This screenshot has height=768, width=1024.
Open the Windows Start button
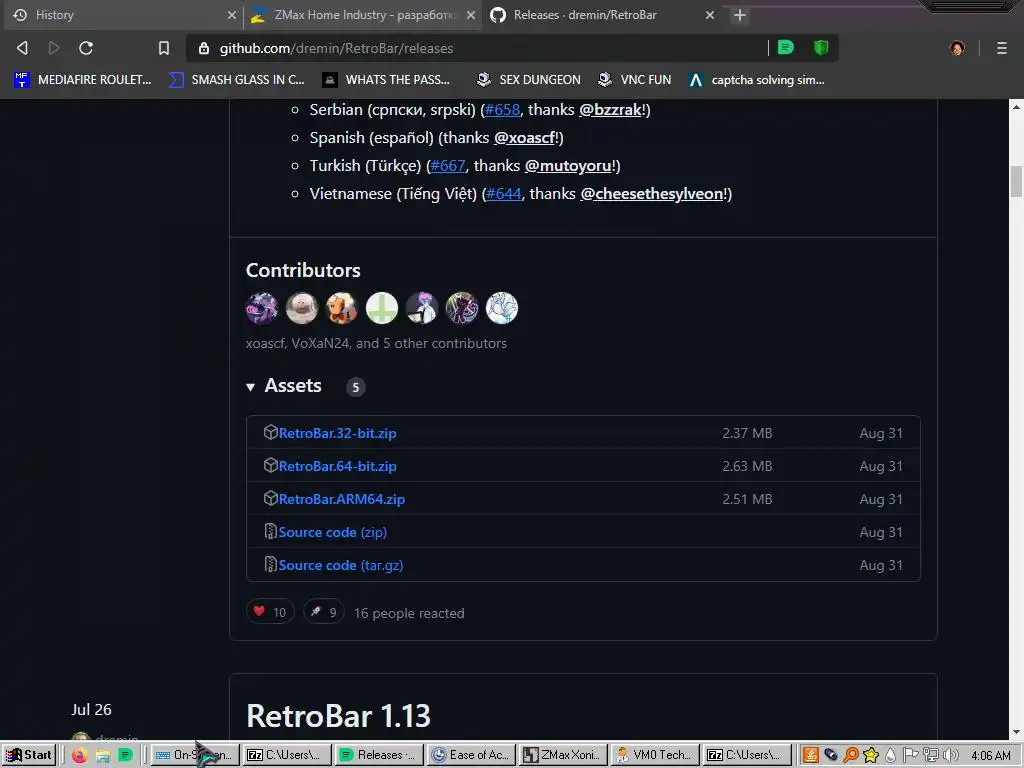(x=29, y=755)
